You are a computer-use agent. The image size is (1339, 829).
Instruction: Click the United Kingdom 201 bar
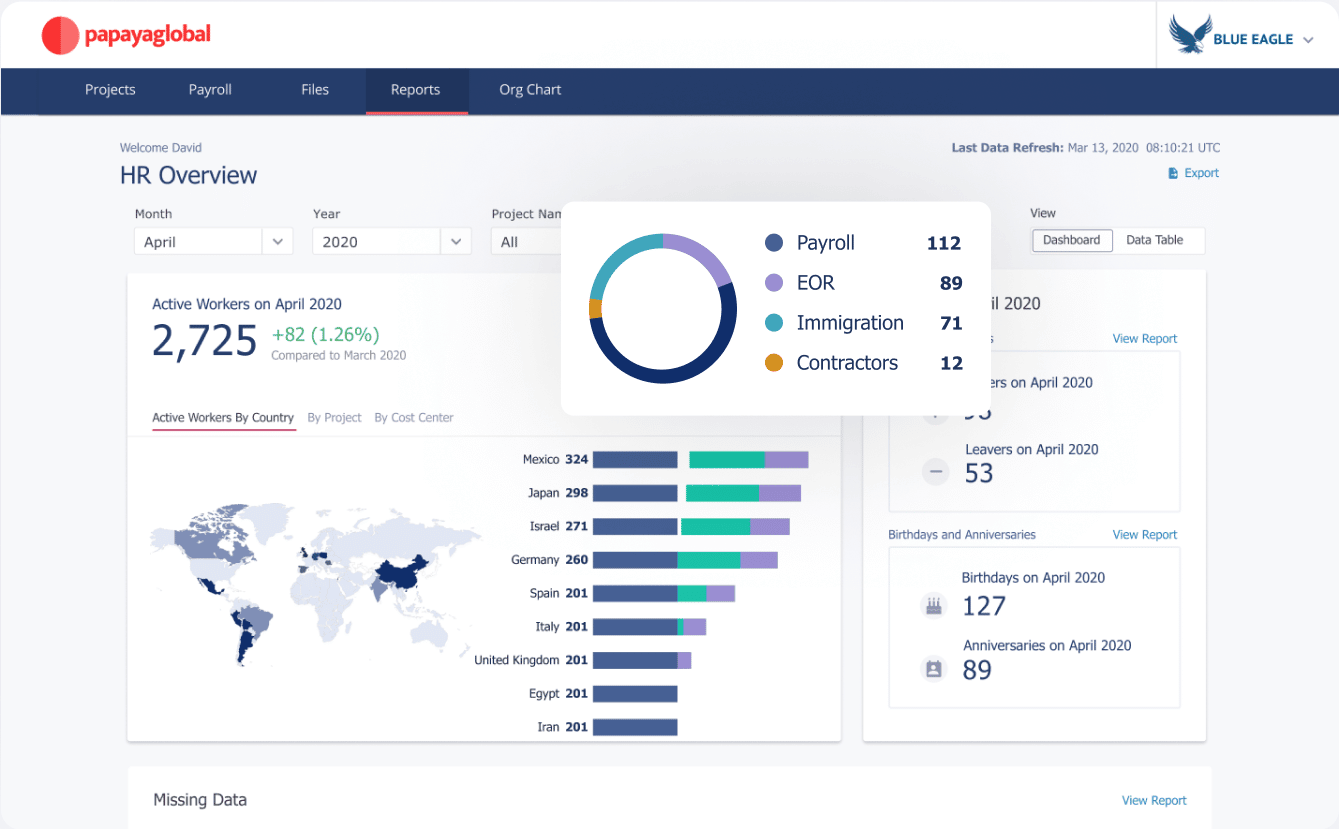coord(642,660)
